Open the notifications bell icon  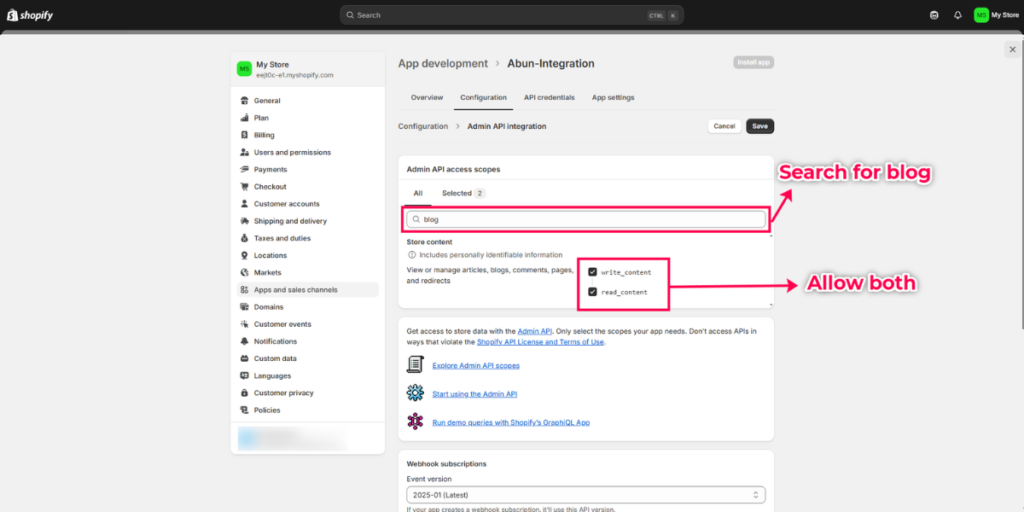point(958,15)
